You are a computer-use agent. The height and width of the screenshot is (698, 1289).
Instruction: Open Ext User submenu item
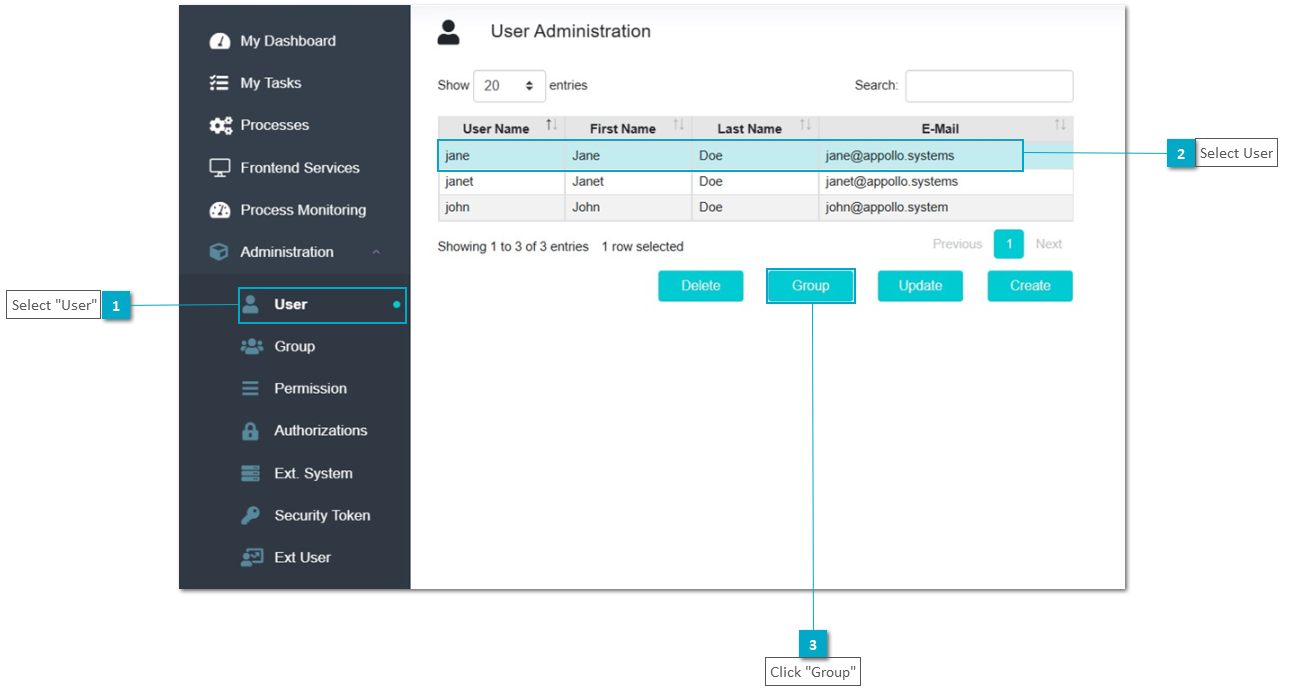[x=302, y=557]
